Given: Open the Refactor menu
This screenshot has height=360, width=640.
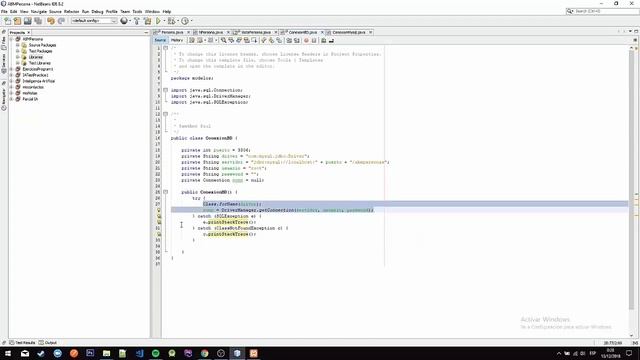Looking at the screenshot, I should click(71, 11).
